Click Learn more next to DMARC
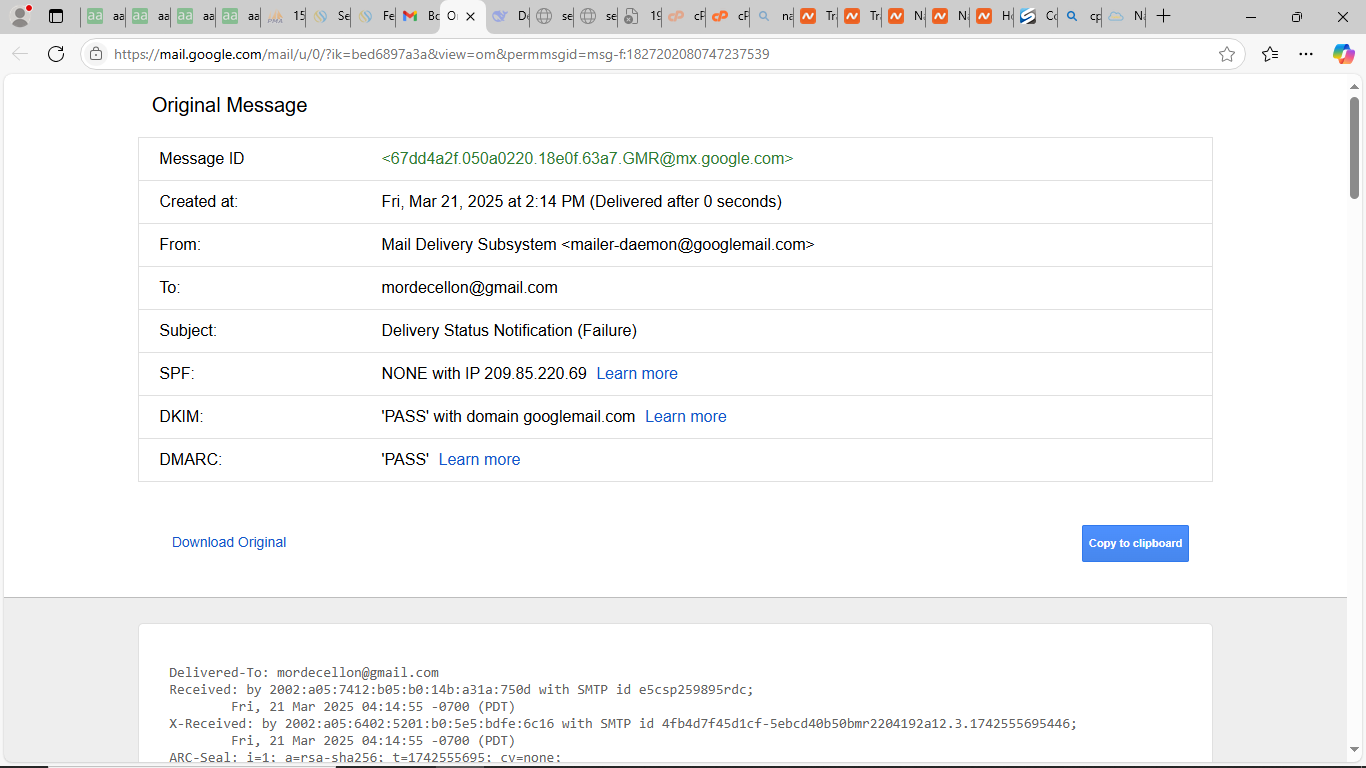Viewport: 1366px width, 768px height. [479, 459]
